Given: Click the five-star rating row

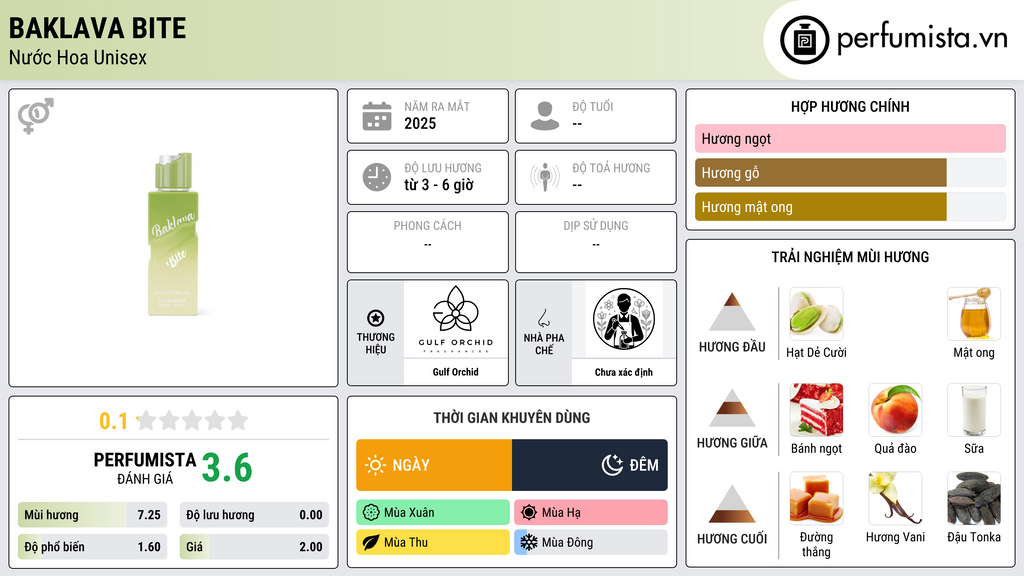Looking at the screenshot, I should coord(192,420).
